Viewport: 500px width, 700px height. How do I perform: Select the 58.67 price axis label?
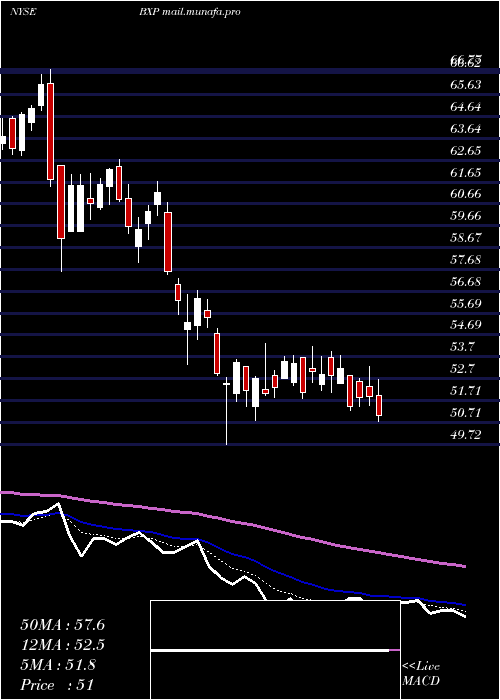point(466,238)
